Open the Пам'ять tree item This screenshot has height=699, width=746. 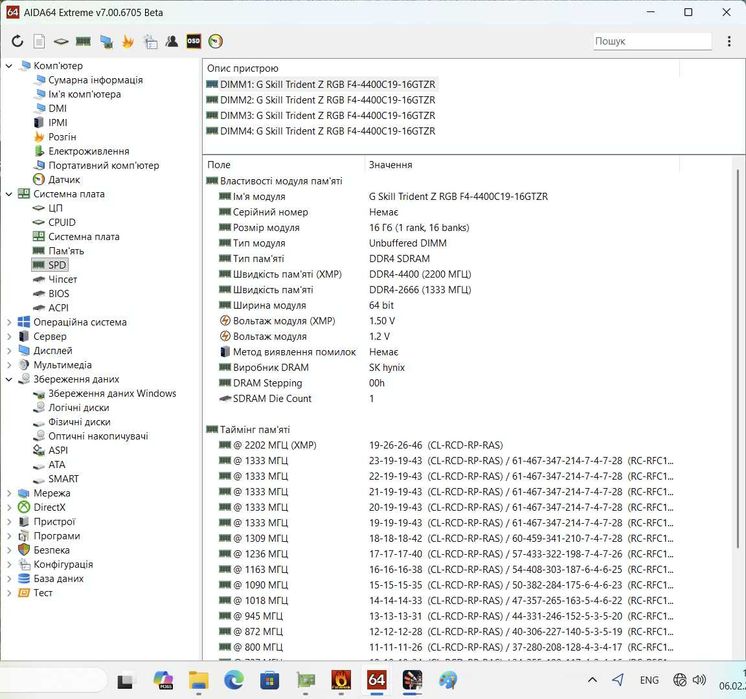click(58, 251)
